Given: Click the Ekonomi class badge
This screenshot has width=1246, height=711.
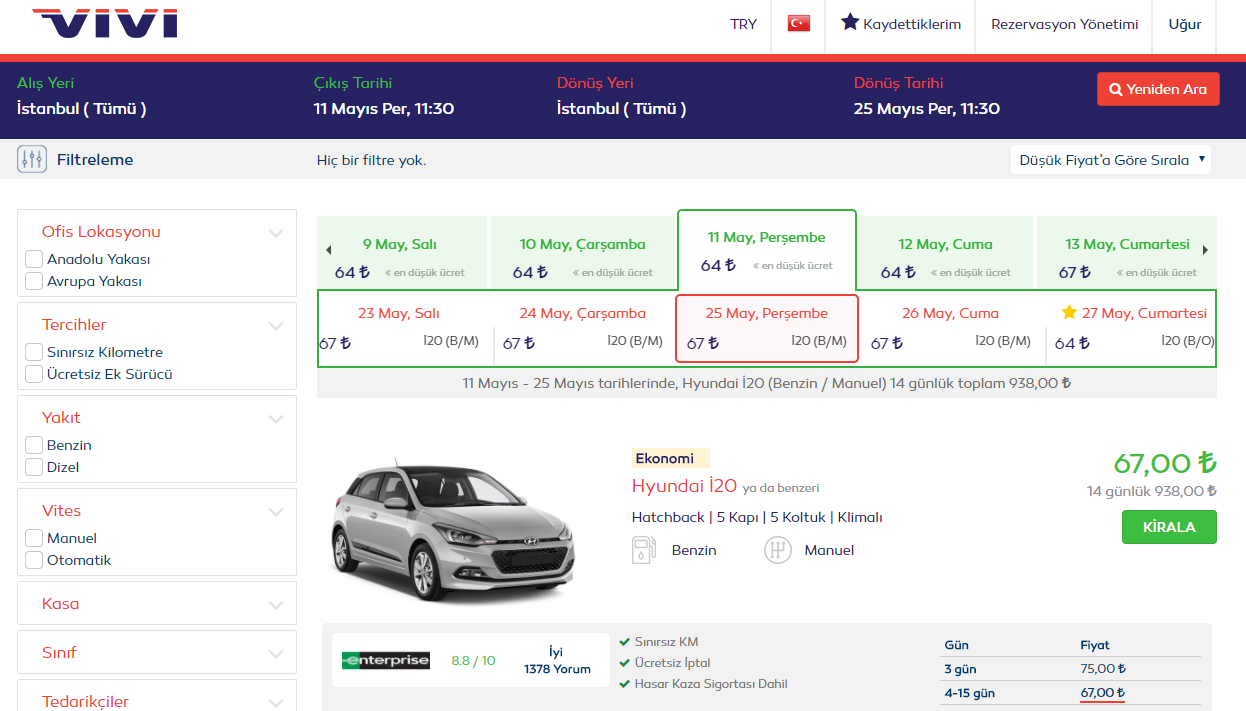Looking at the screenshot, I should click(x=670, y=458).
